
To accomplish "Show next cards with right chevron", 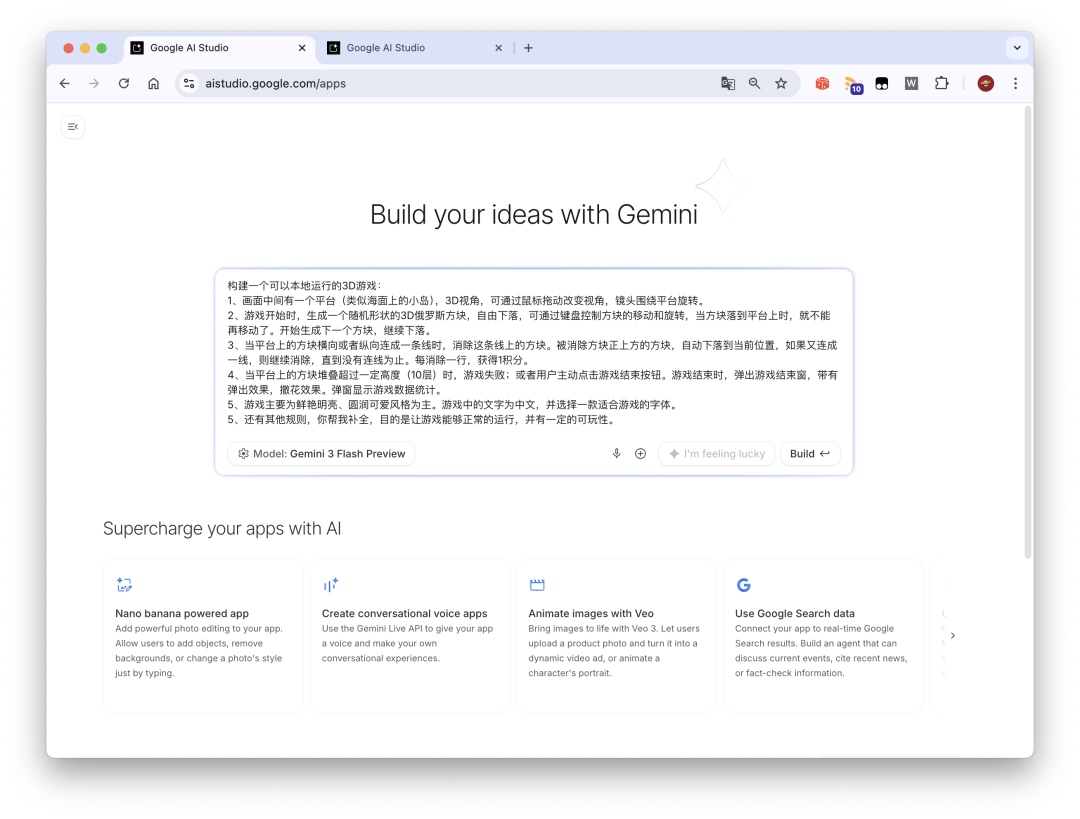I will (953, 635).
